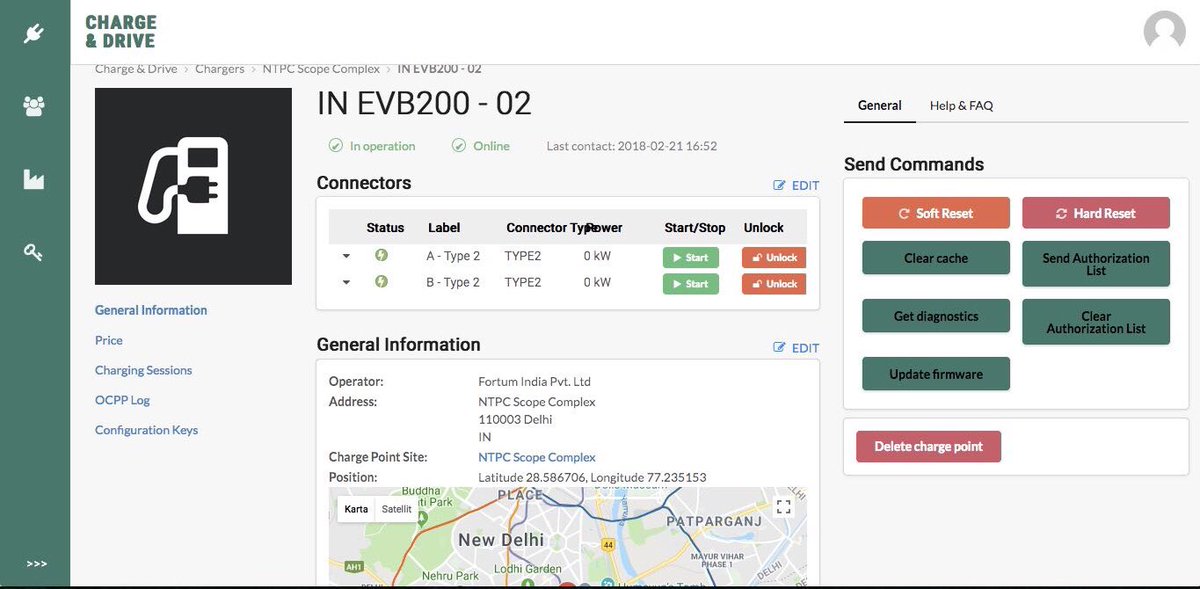Viewport: 1200px width, 589px height.
Task: Go to Chargers breadcrumb
Action: 220,69
